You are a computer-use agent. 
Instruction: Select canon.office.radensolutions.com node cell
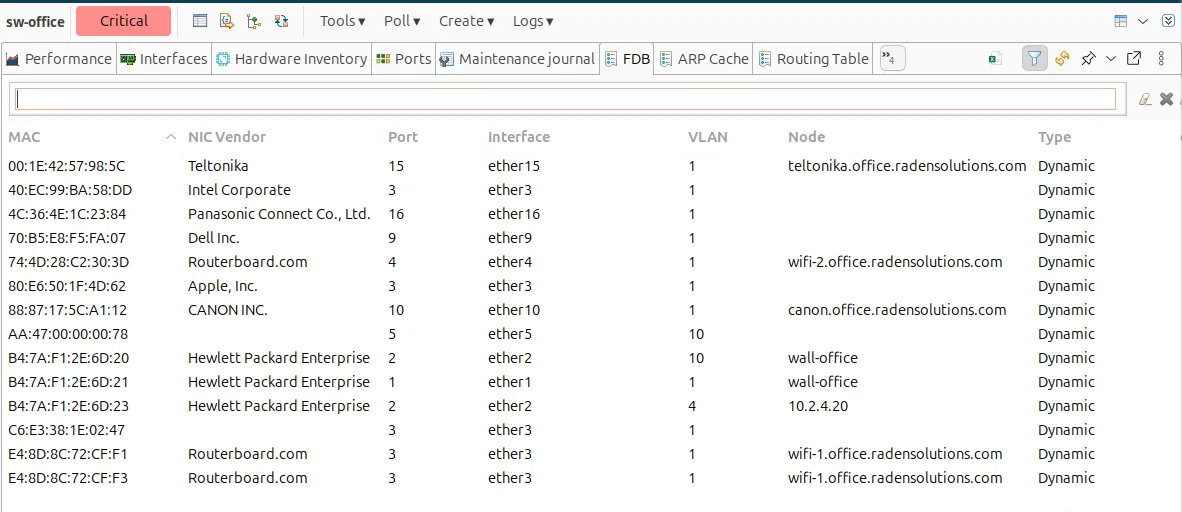point(897,311)
